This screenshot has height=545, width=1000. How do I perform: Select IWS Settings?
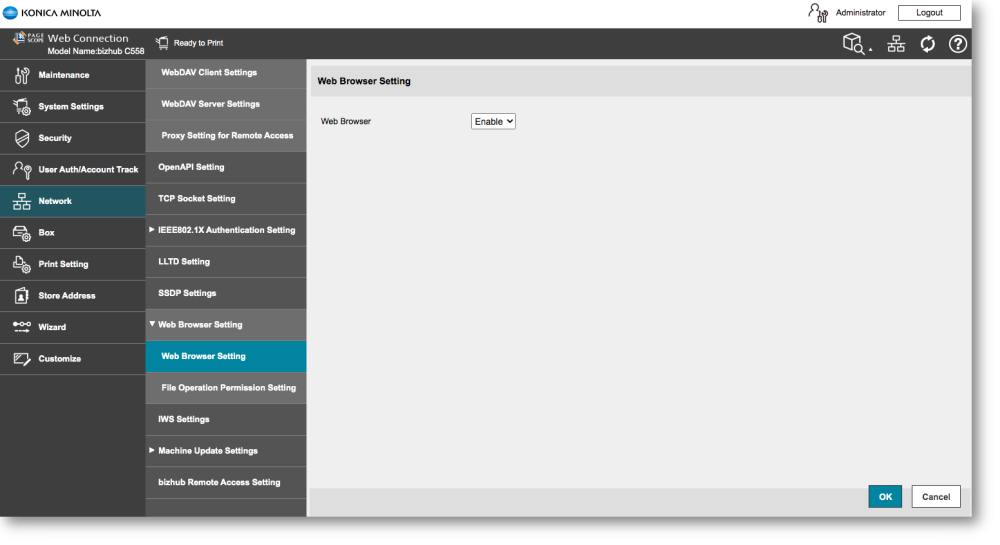[x=226, y=419]
